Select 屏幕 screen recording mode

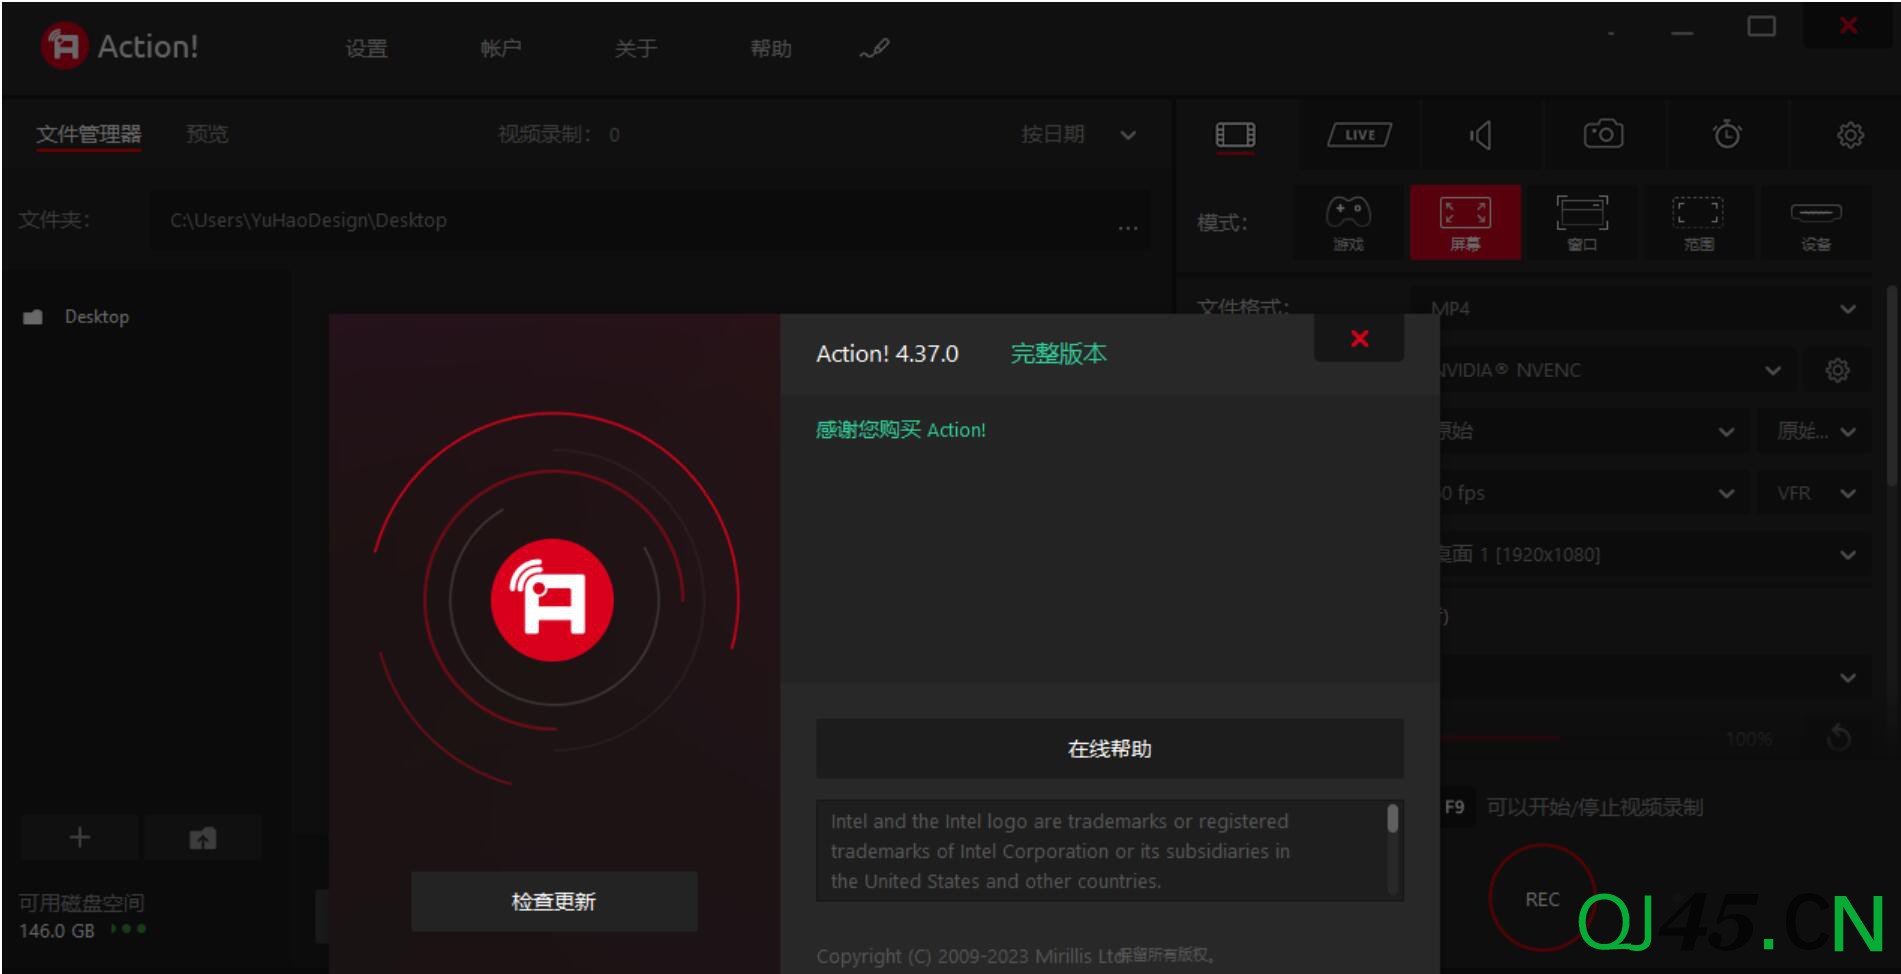coord(1465,222)
